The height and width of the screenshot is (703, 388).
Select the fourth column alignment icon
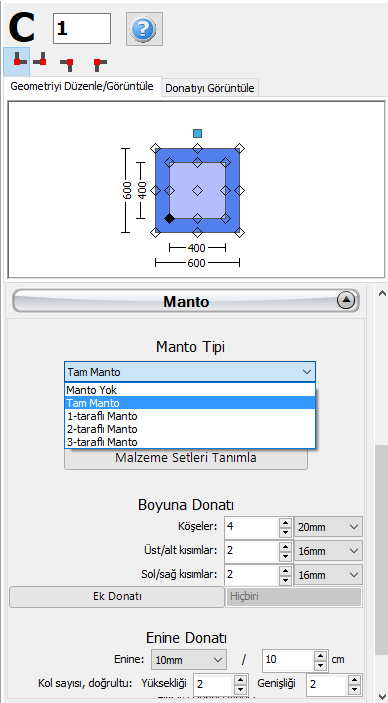click(99, 64)
